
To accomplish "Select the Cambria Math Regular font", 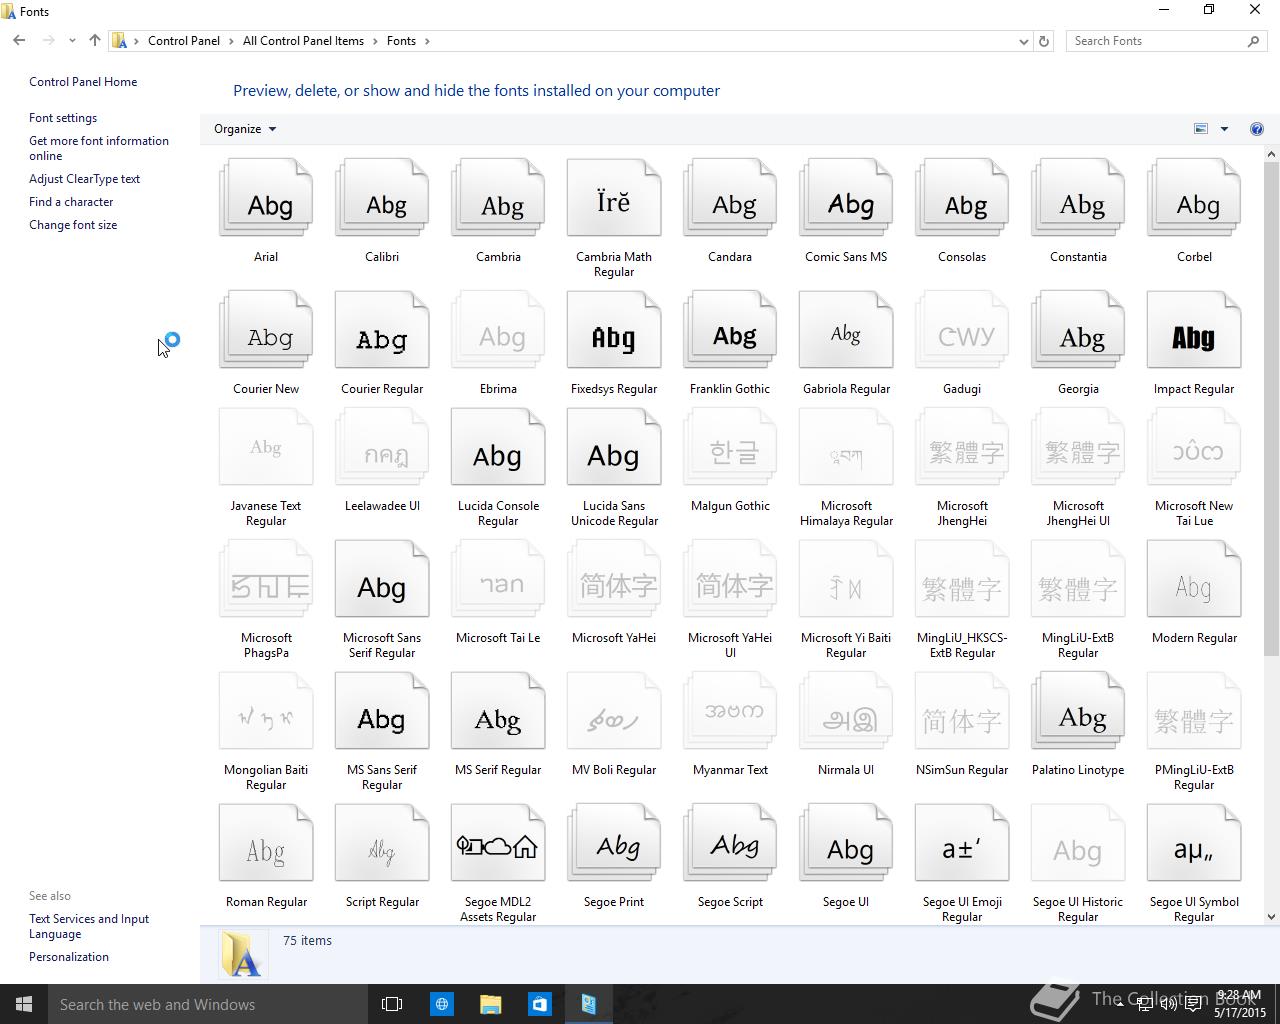I will (614, 197).
